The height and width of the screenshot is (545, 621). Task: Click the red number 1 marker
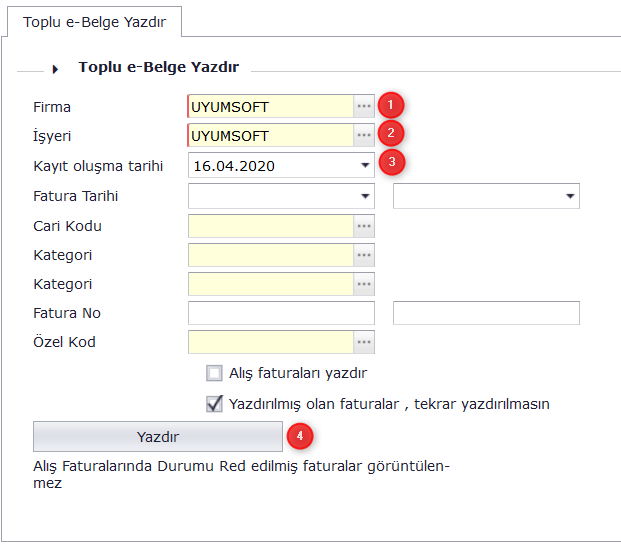(x=393, y=104)
